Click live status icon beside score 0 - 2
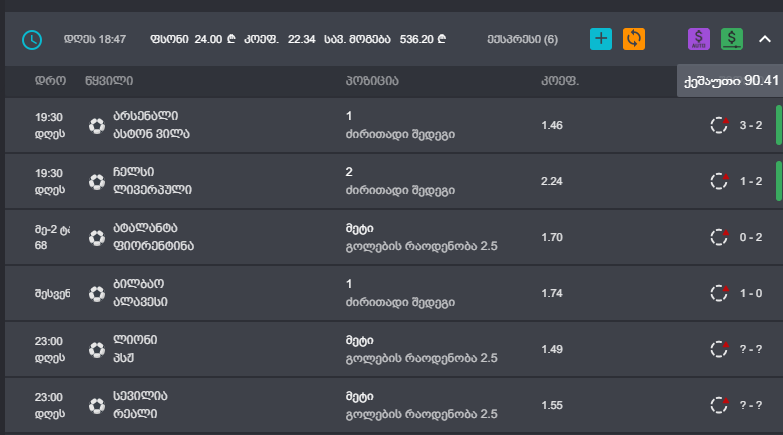 click(x=720, y=237)
